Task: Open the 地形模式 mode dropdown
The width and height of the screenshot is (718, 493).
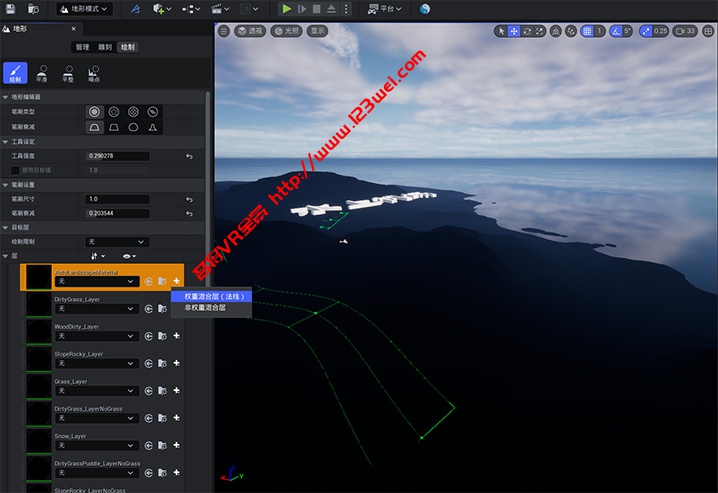Action: [x=84, y=9]
